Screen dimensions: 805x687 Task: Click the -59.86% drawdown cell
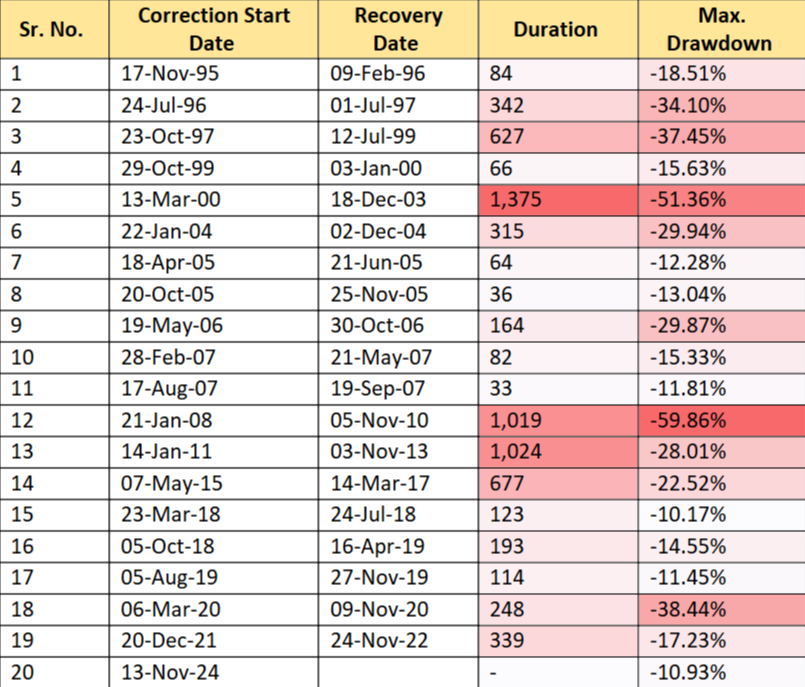coord(720,421)
